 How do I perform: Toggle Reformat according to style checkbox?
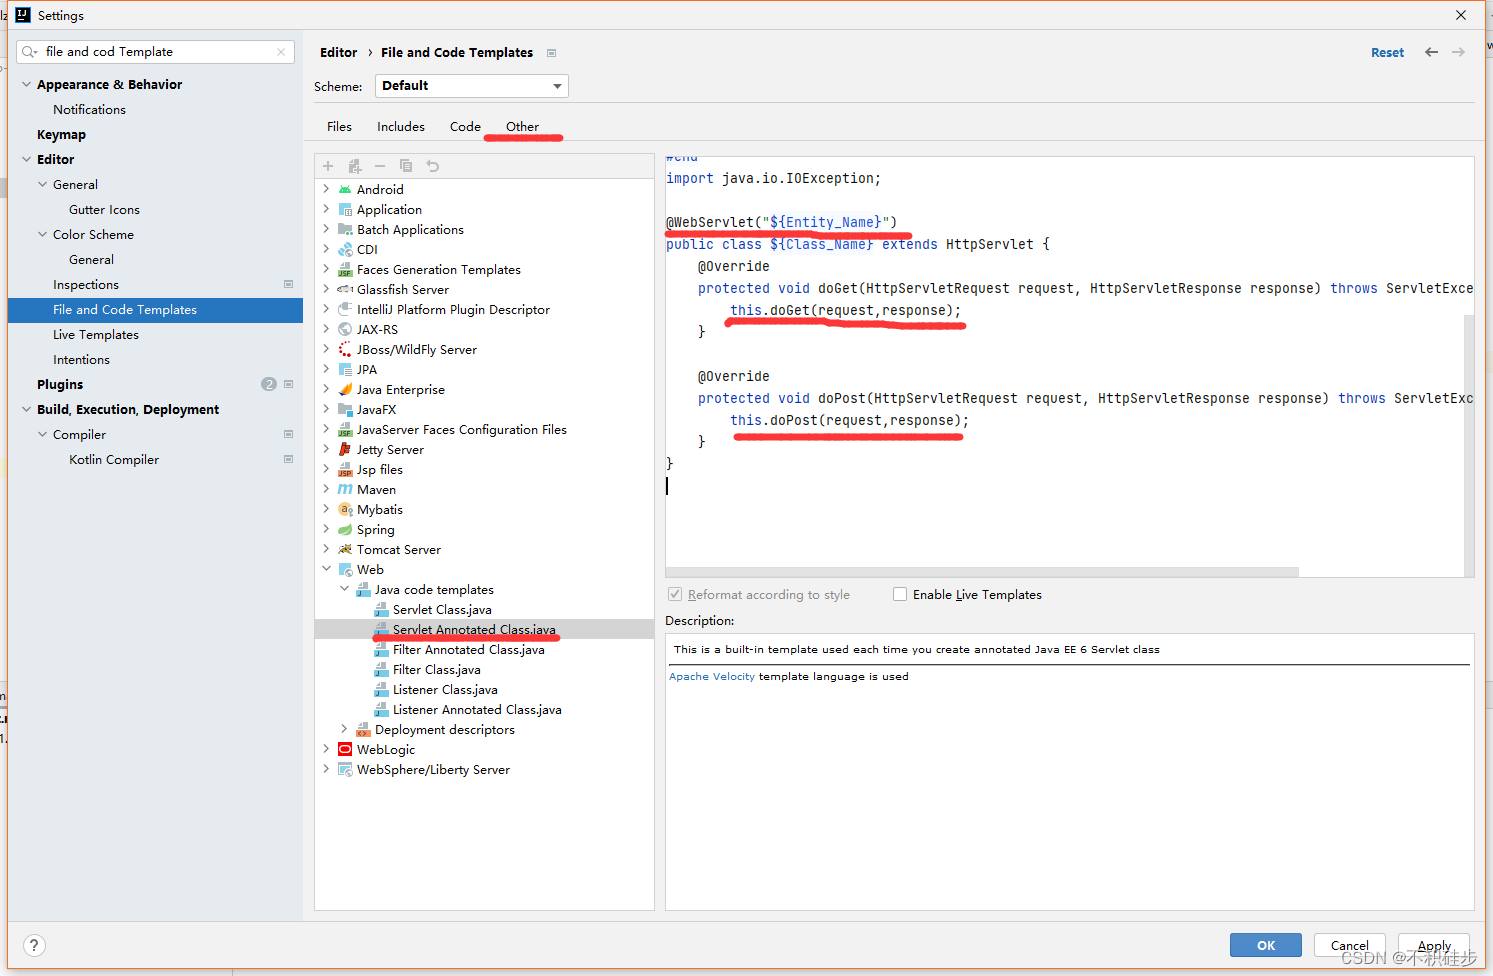675,594
